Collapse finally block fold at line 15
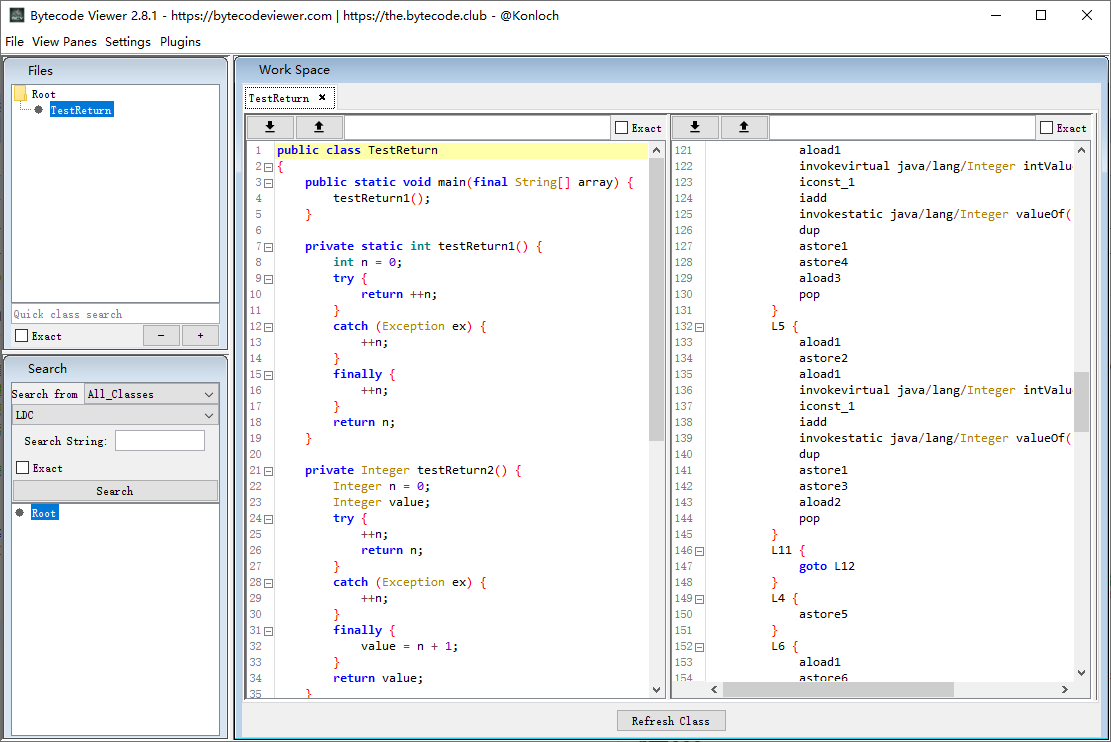Screen dimensions: 1111x742 (x=269, y=375)
